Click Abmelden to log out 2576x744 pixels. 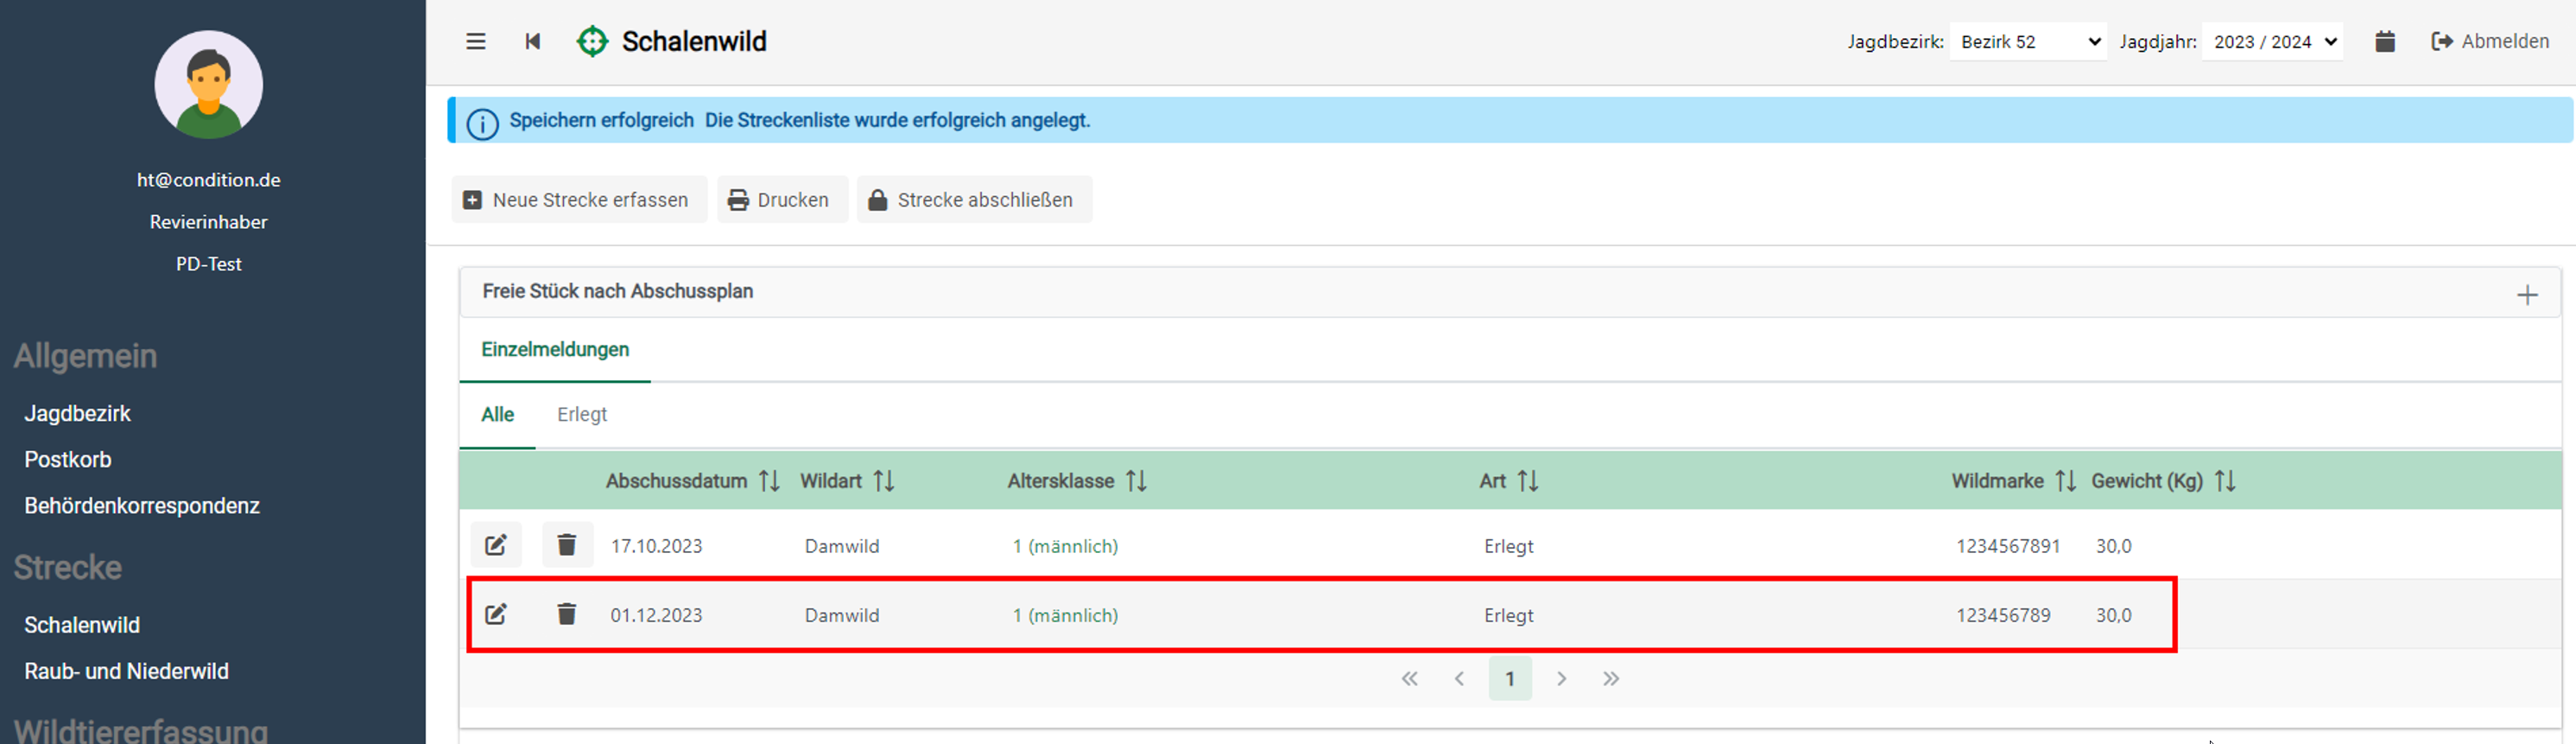(2490, 41)
